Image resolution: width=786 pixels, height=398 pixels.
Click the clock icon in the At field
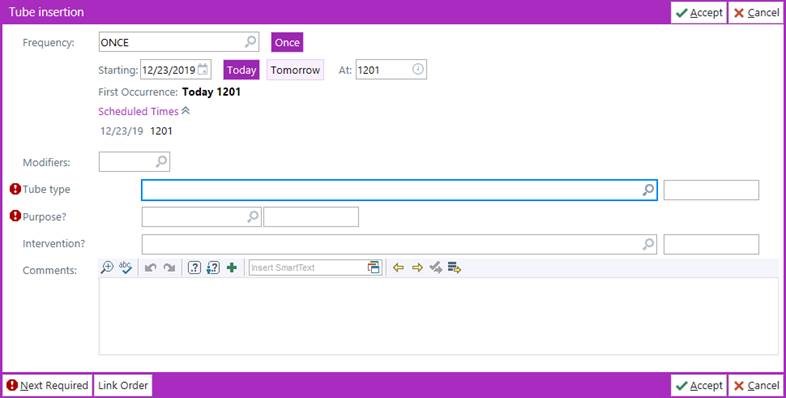point(418,69)
